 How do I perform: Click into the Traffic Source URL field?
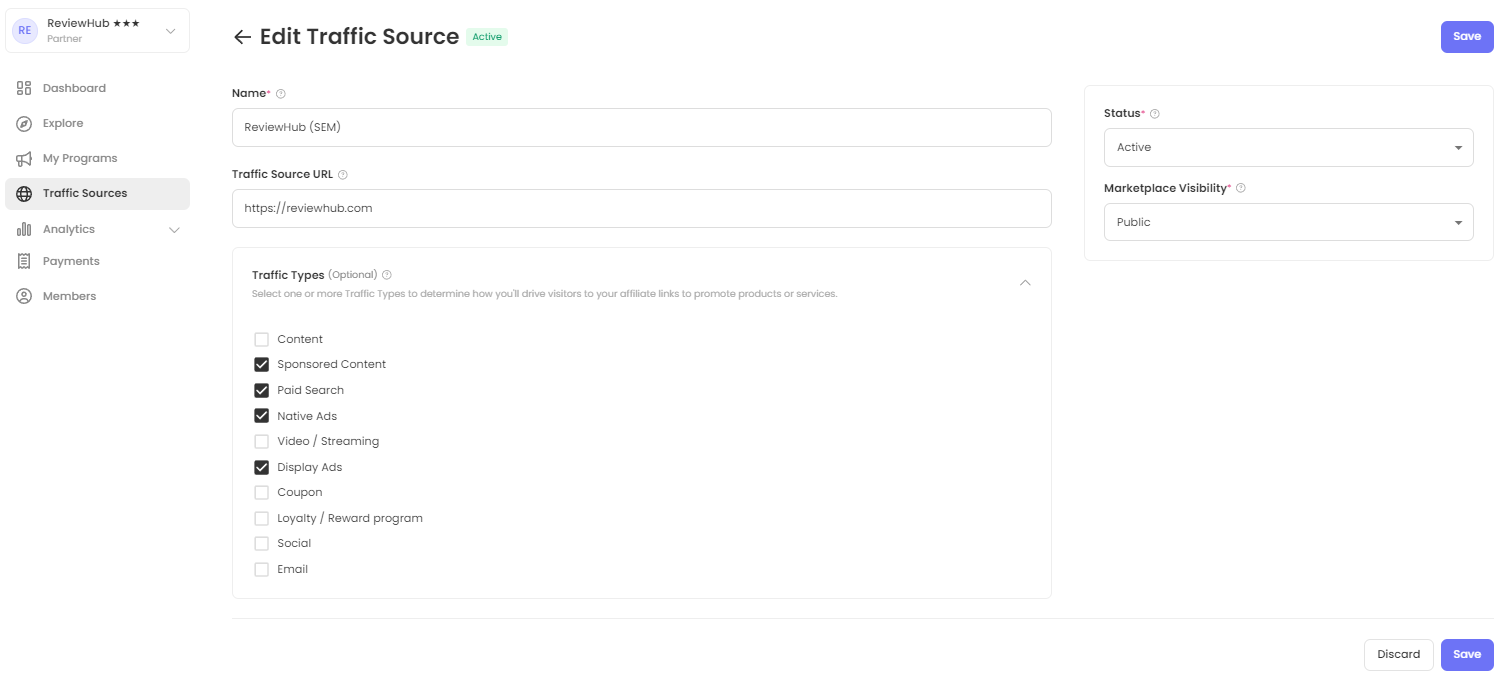[x=641, y=208]
